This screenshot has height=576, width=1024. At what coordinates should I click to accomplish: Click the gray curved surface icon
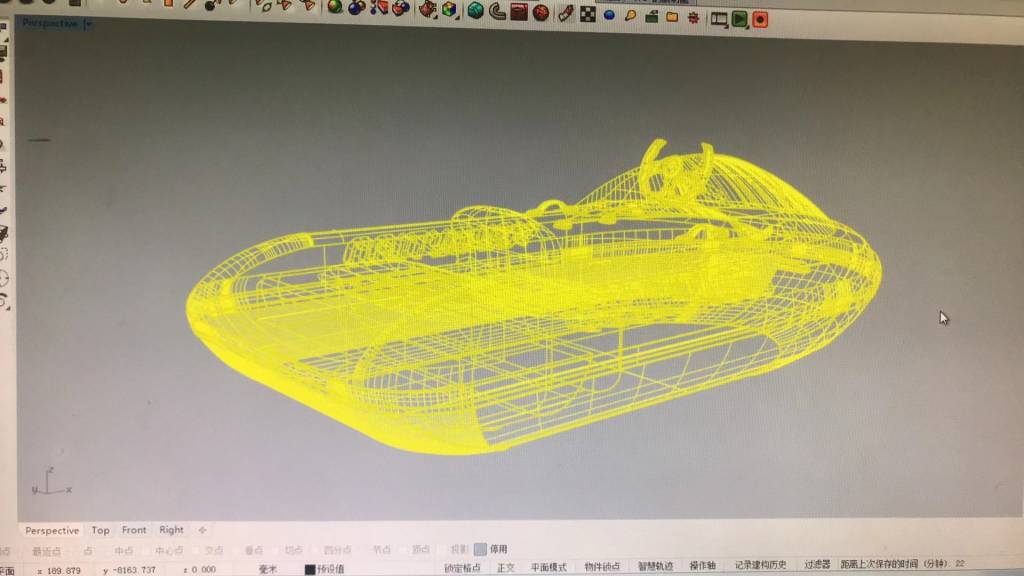pos(497,11)
